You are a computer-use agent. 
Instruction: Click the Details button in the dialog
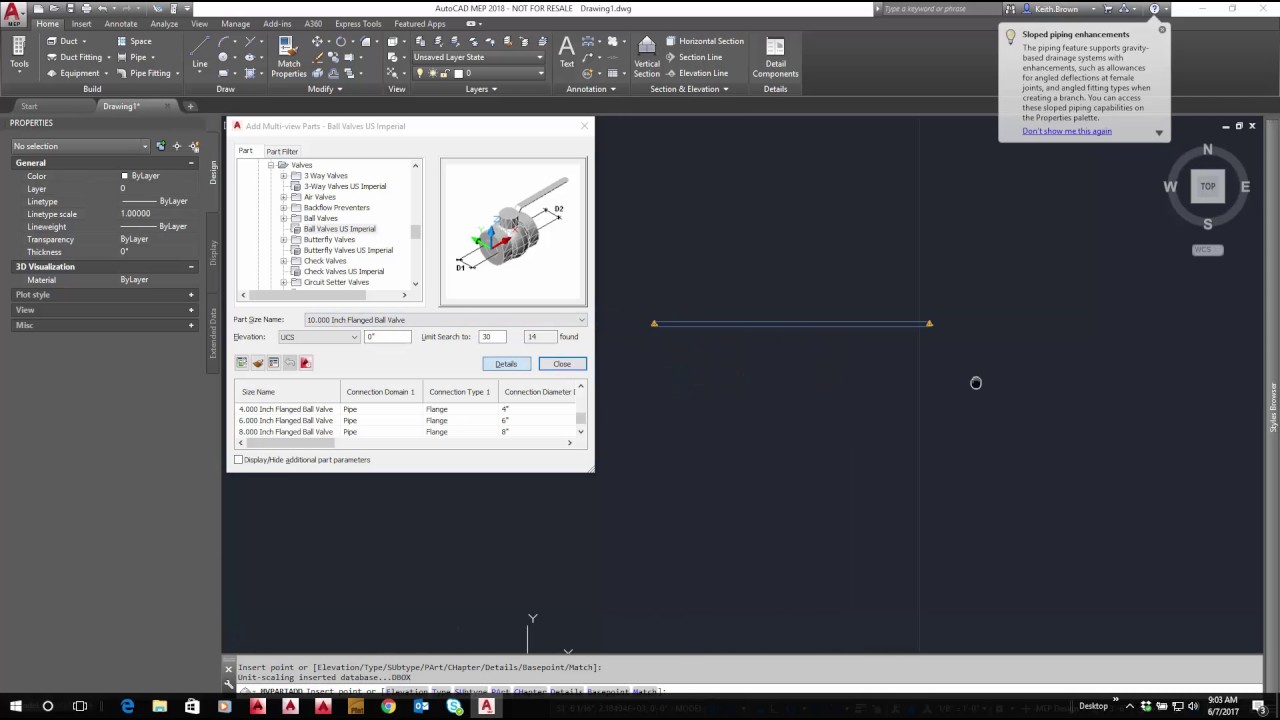click(506, 364)
